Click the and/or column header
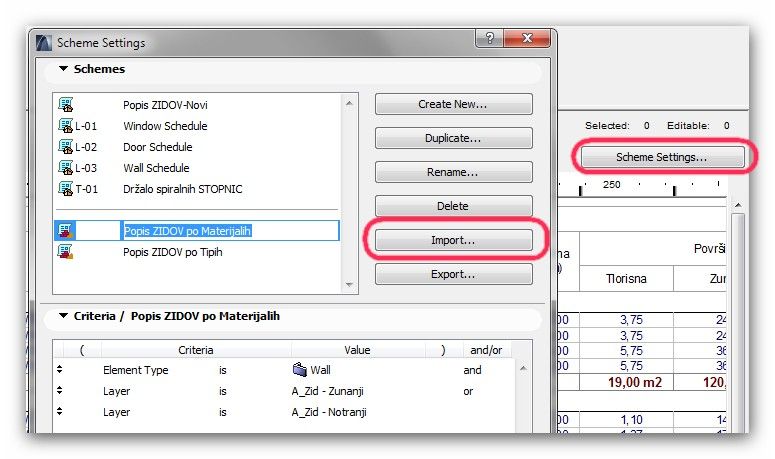Viewport: 775px width, 459px height. 486,350
